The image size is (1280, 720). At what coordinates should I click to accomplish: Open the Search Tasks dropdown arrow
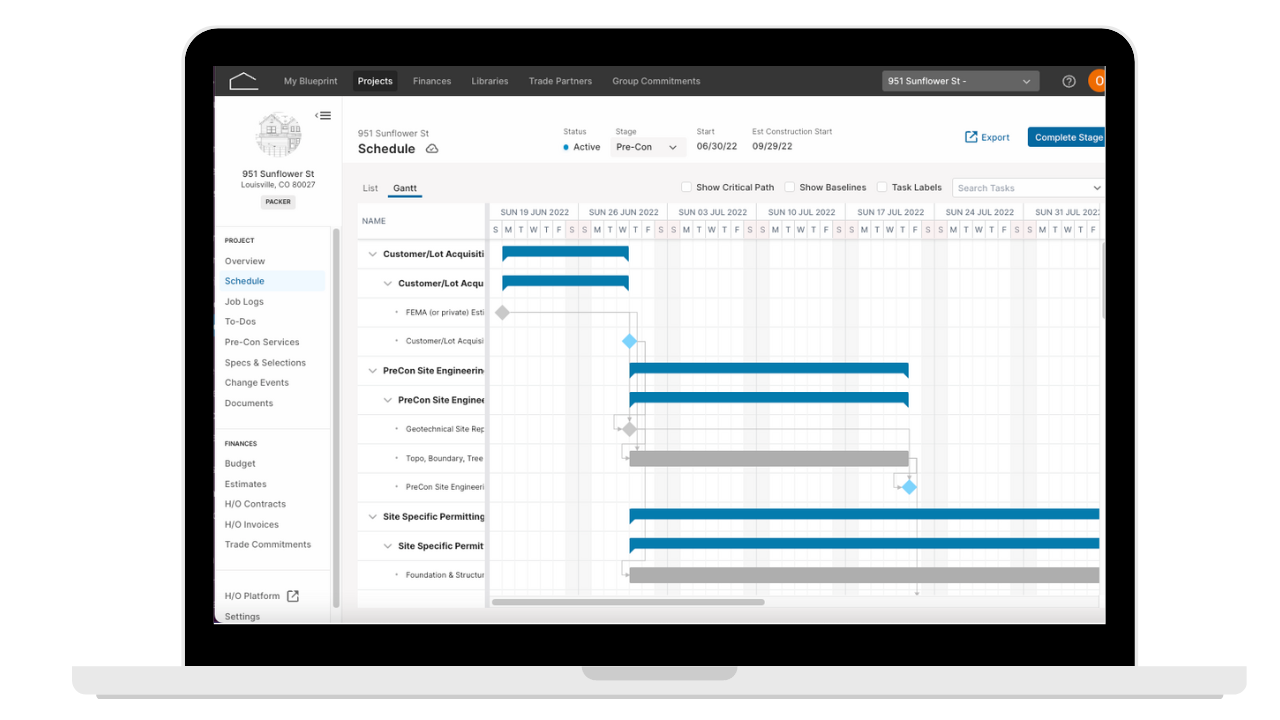click(x=1096, y=188)
